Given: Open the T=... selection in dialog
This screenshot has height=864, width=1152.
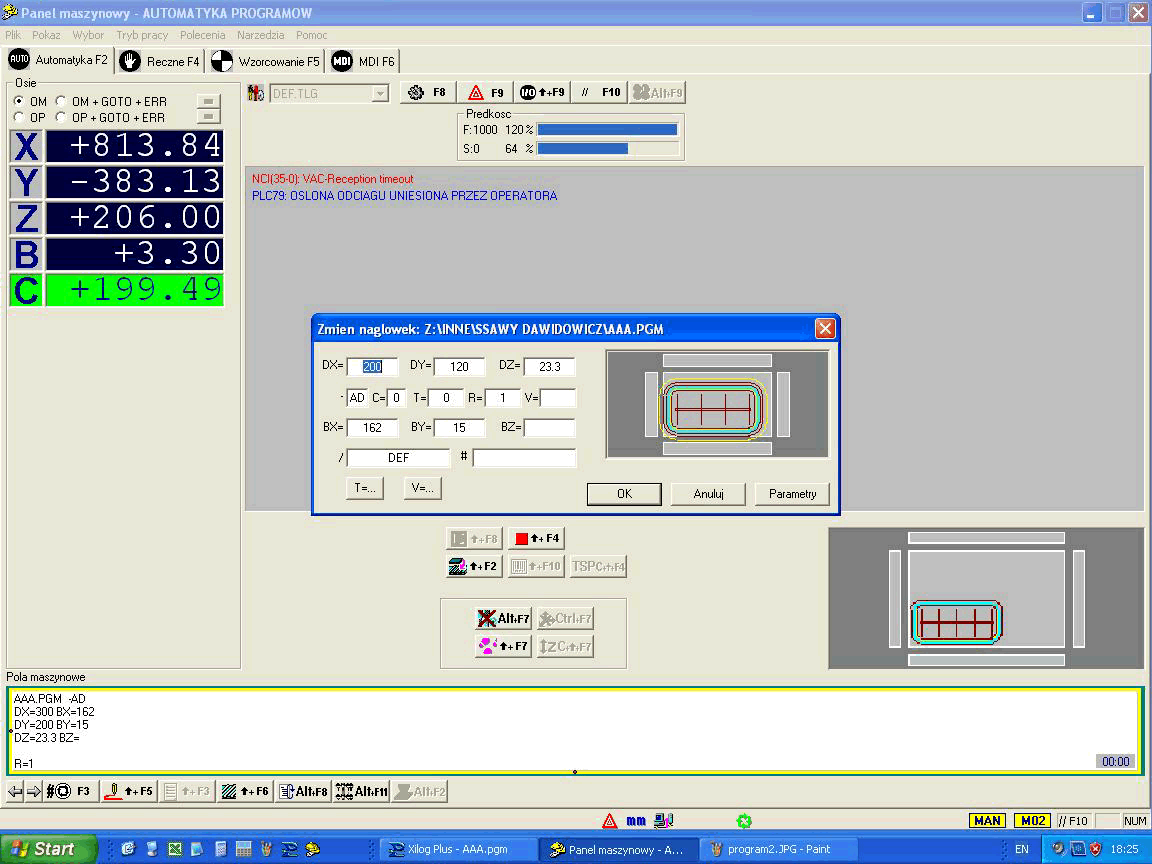Looking at the screenshot, I should tap(364, 489).
